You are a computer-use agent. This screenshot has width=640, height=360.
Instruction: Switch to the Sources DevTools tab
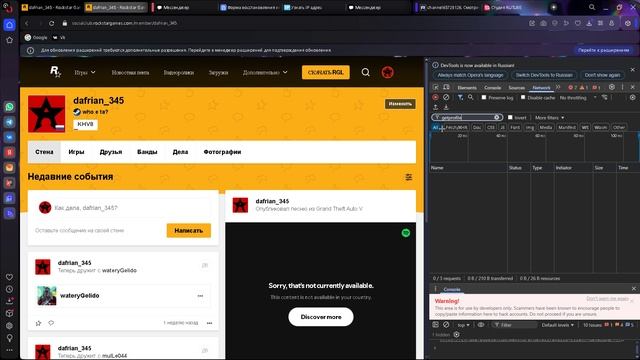pos(516,87)
